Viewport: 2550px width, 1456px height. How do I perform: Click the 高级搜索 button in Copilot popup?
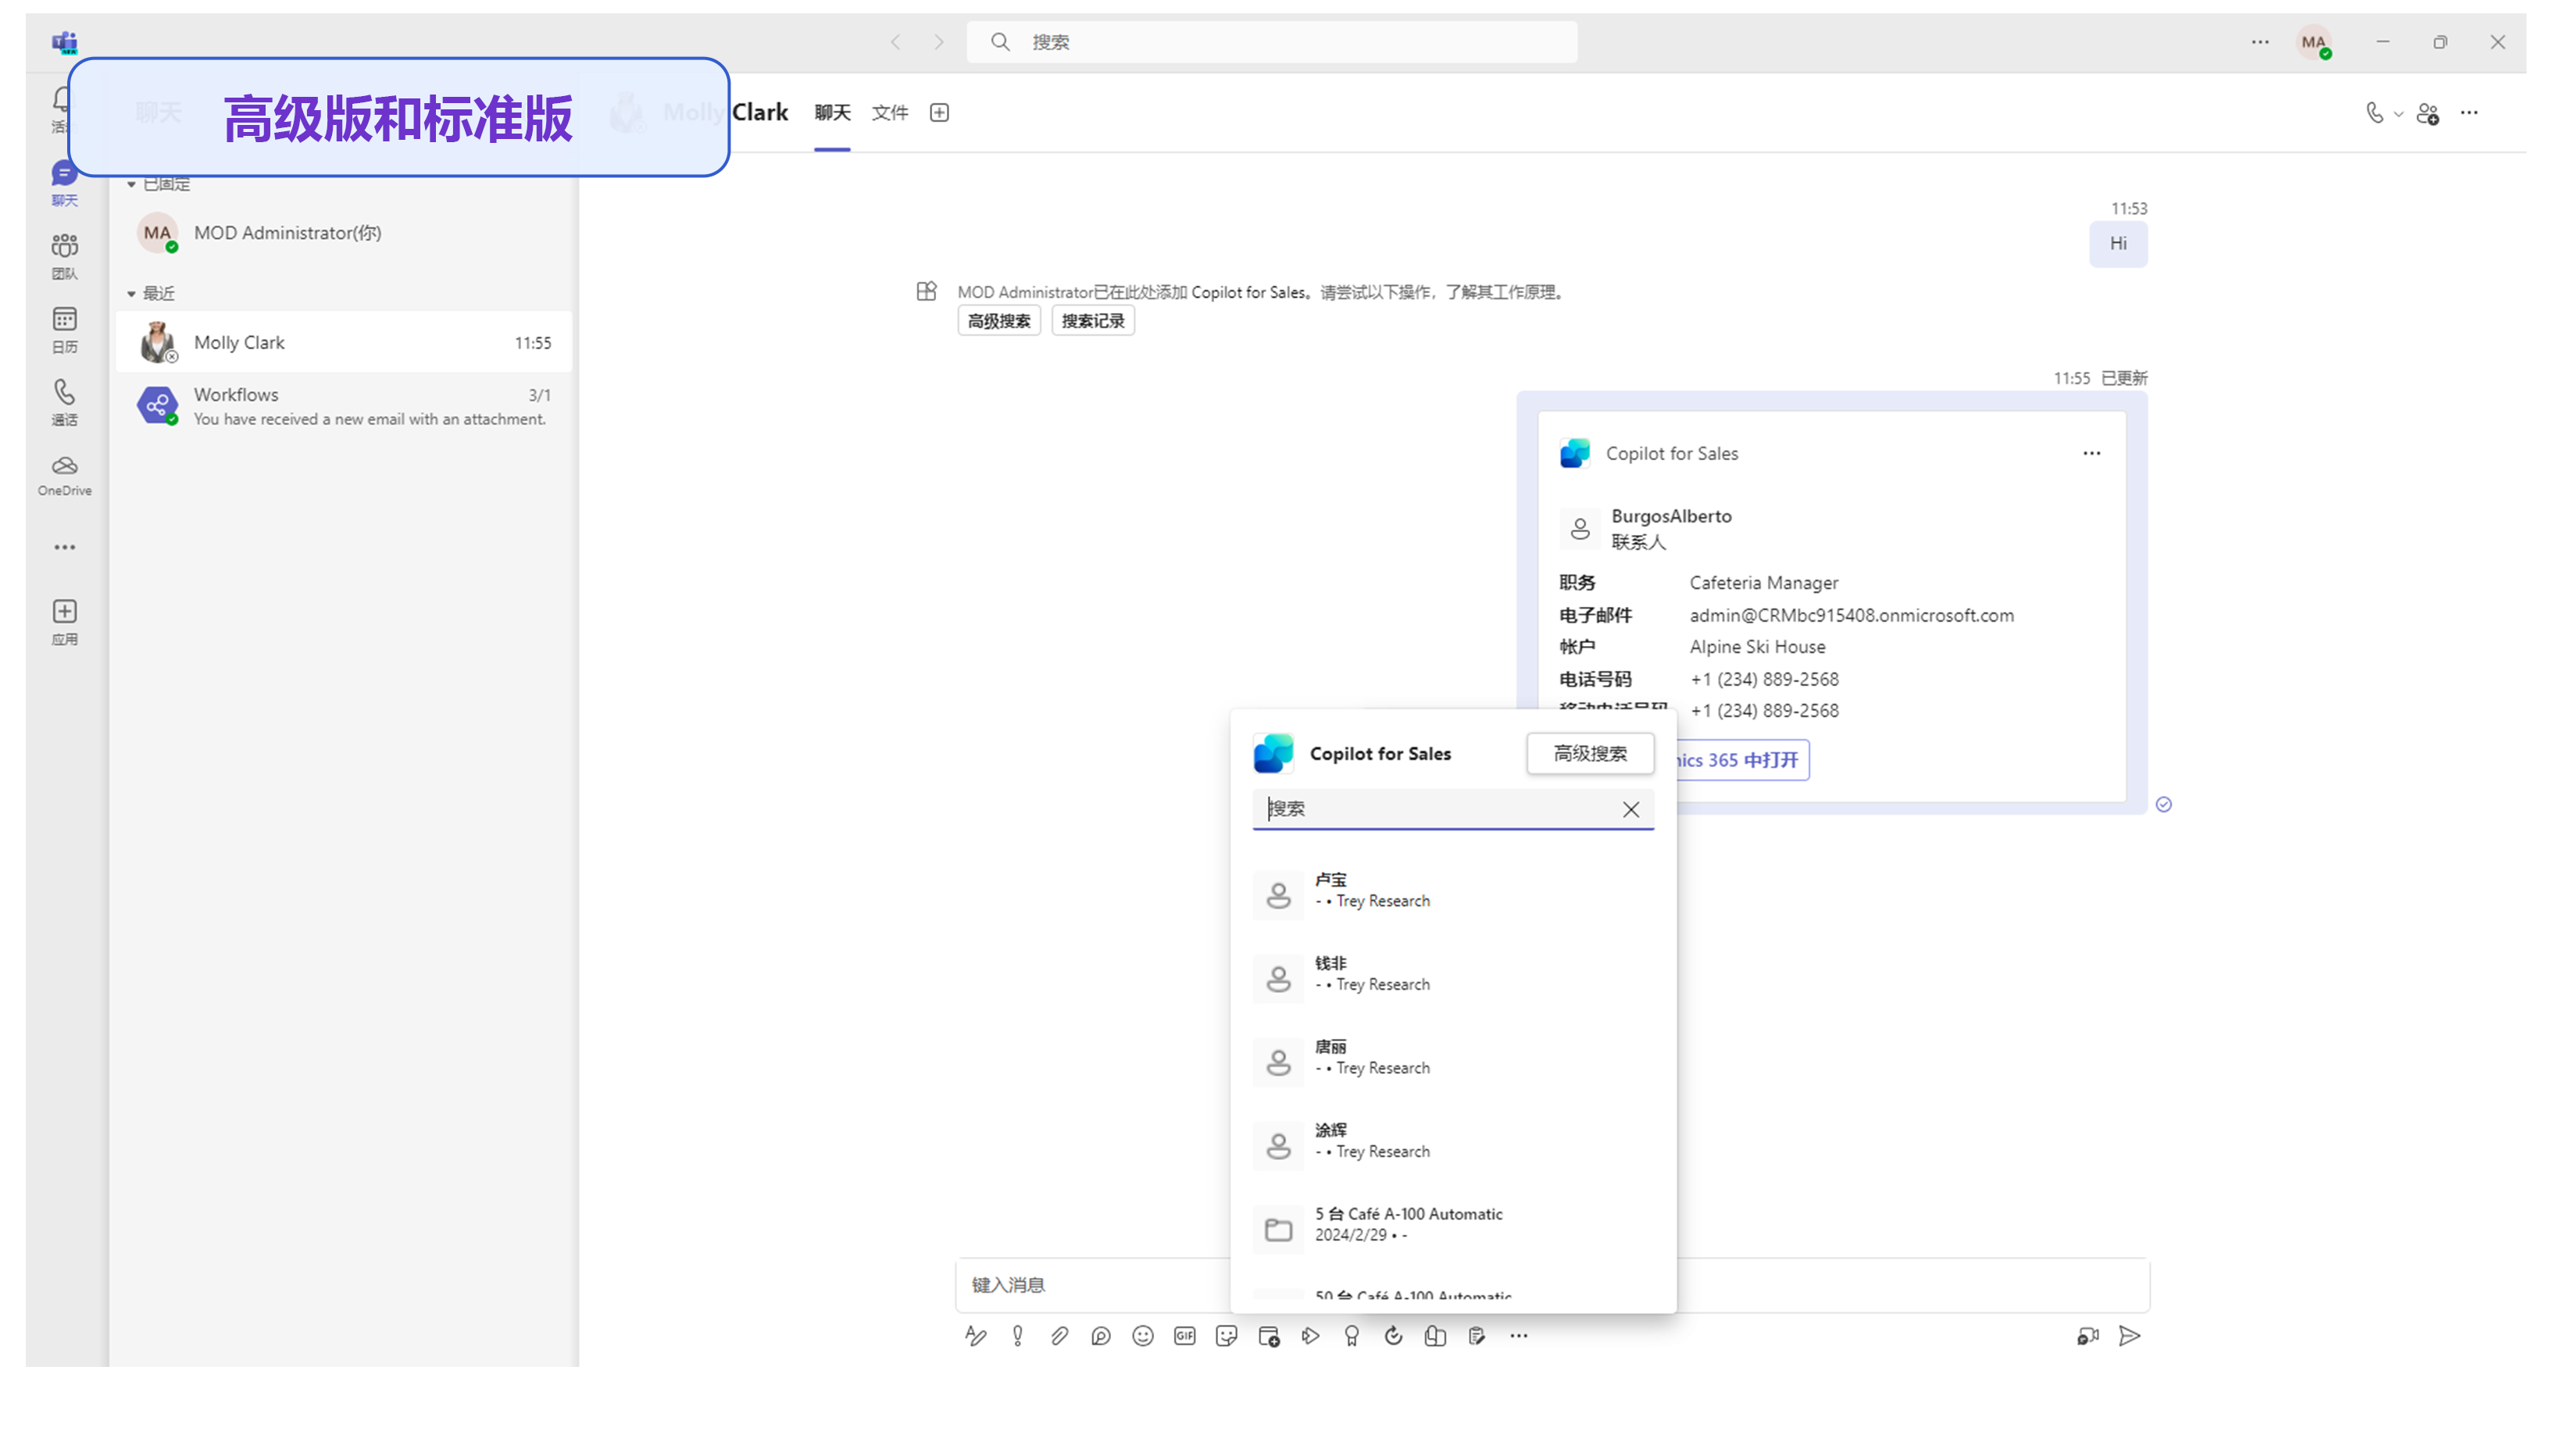click(1589, 753)
